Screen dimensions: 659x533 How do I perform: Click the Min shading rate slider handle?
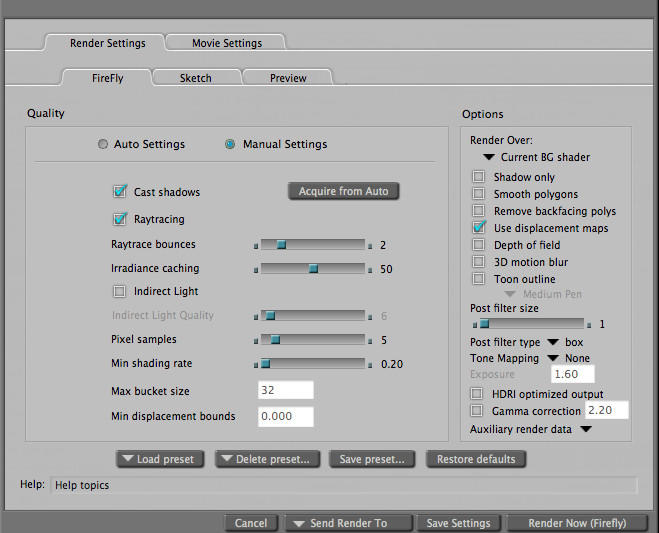(266, 364)
